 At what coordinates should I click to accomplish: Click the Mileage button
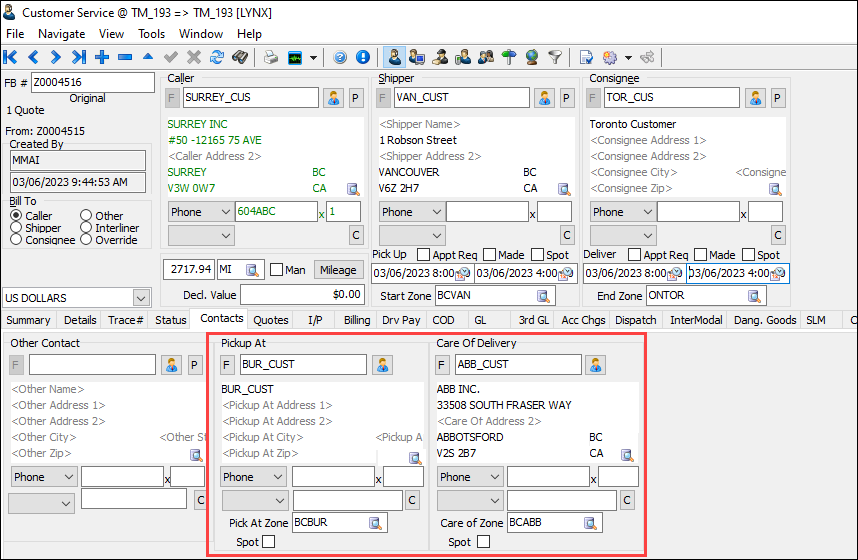point(337,270)
